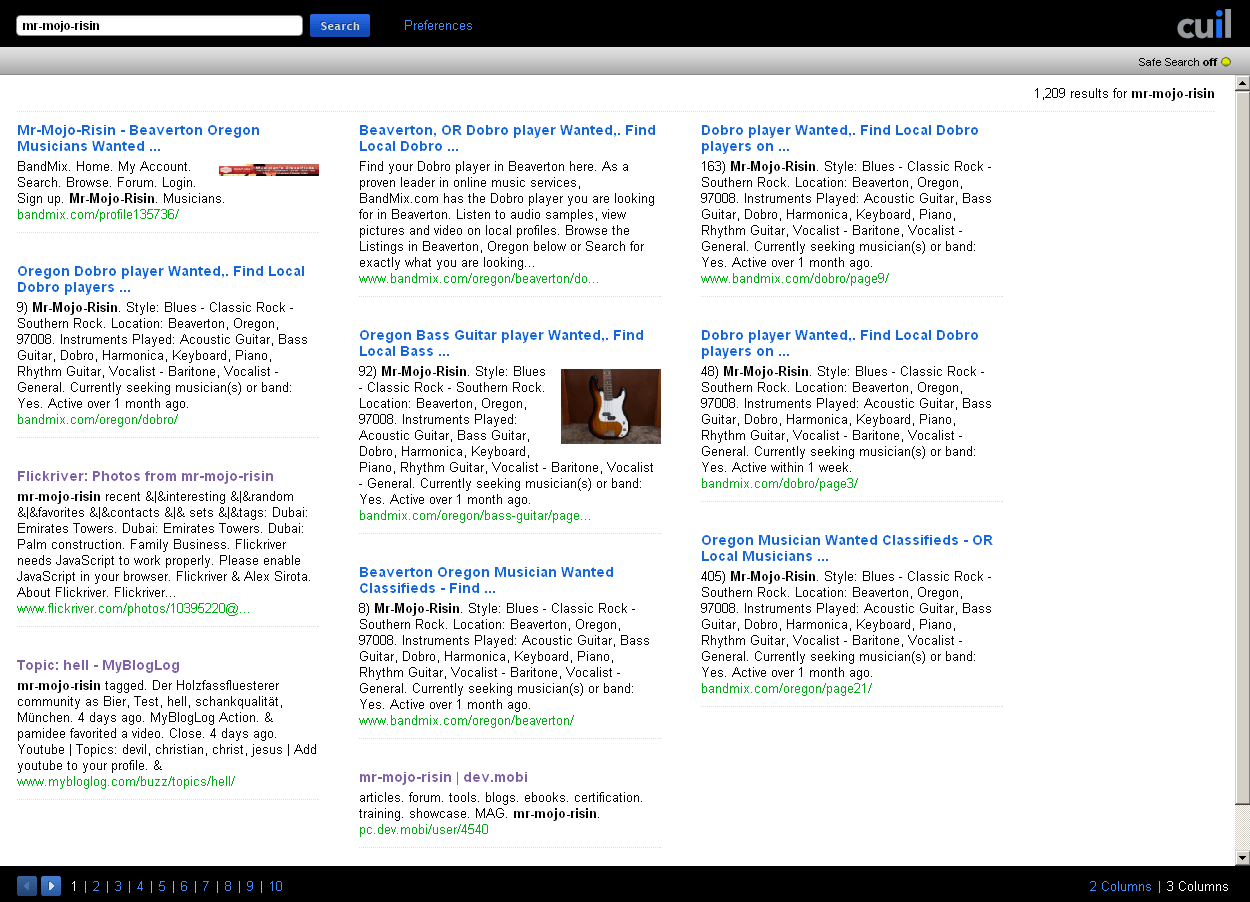Go to results page 10
Image resolution: width=1250 pixels, height=902 pixels.
point(275,886)
